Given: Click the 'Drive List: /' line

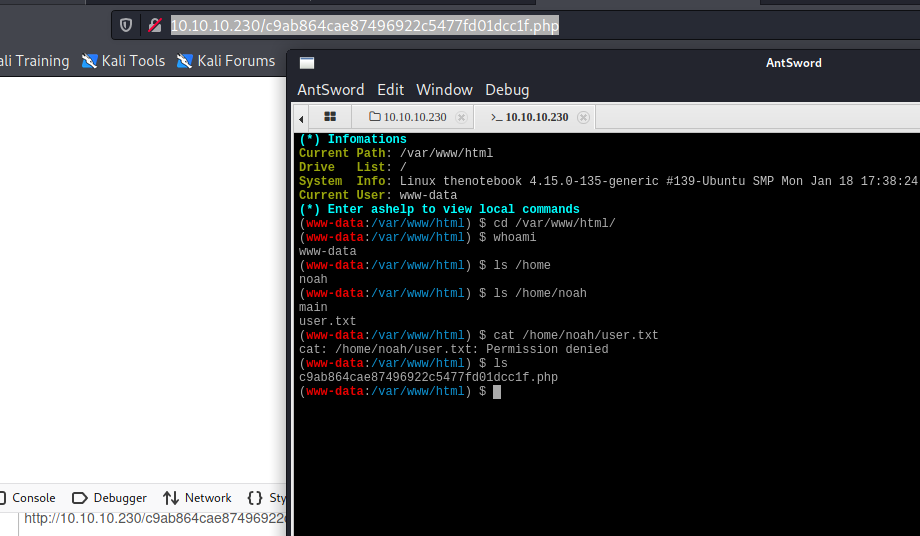Looking at the screenshot, I should 353,167.
